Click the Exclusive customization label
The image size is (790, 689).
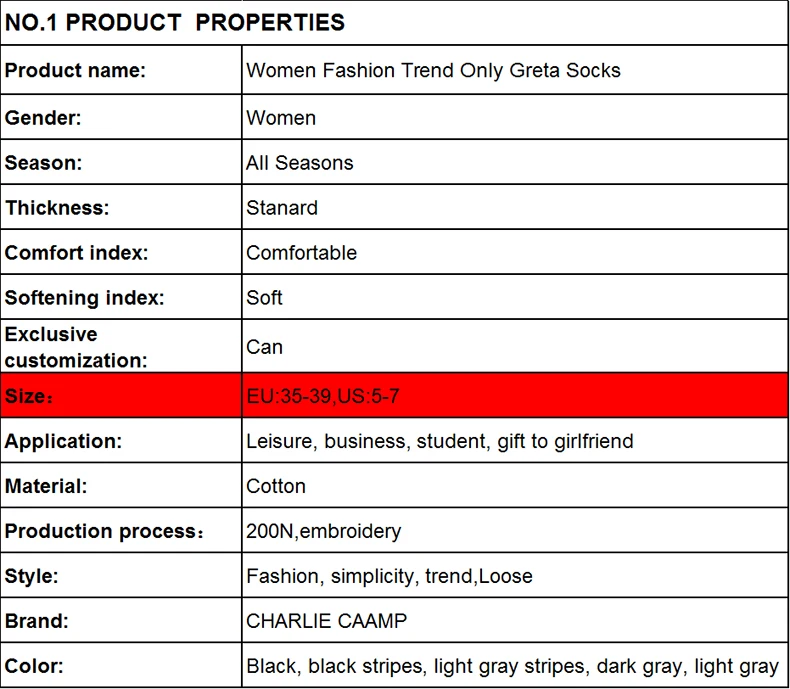click(76, 347)
